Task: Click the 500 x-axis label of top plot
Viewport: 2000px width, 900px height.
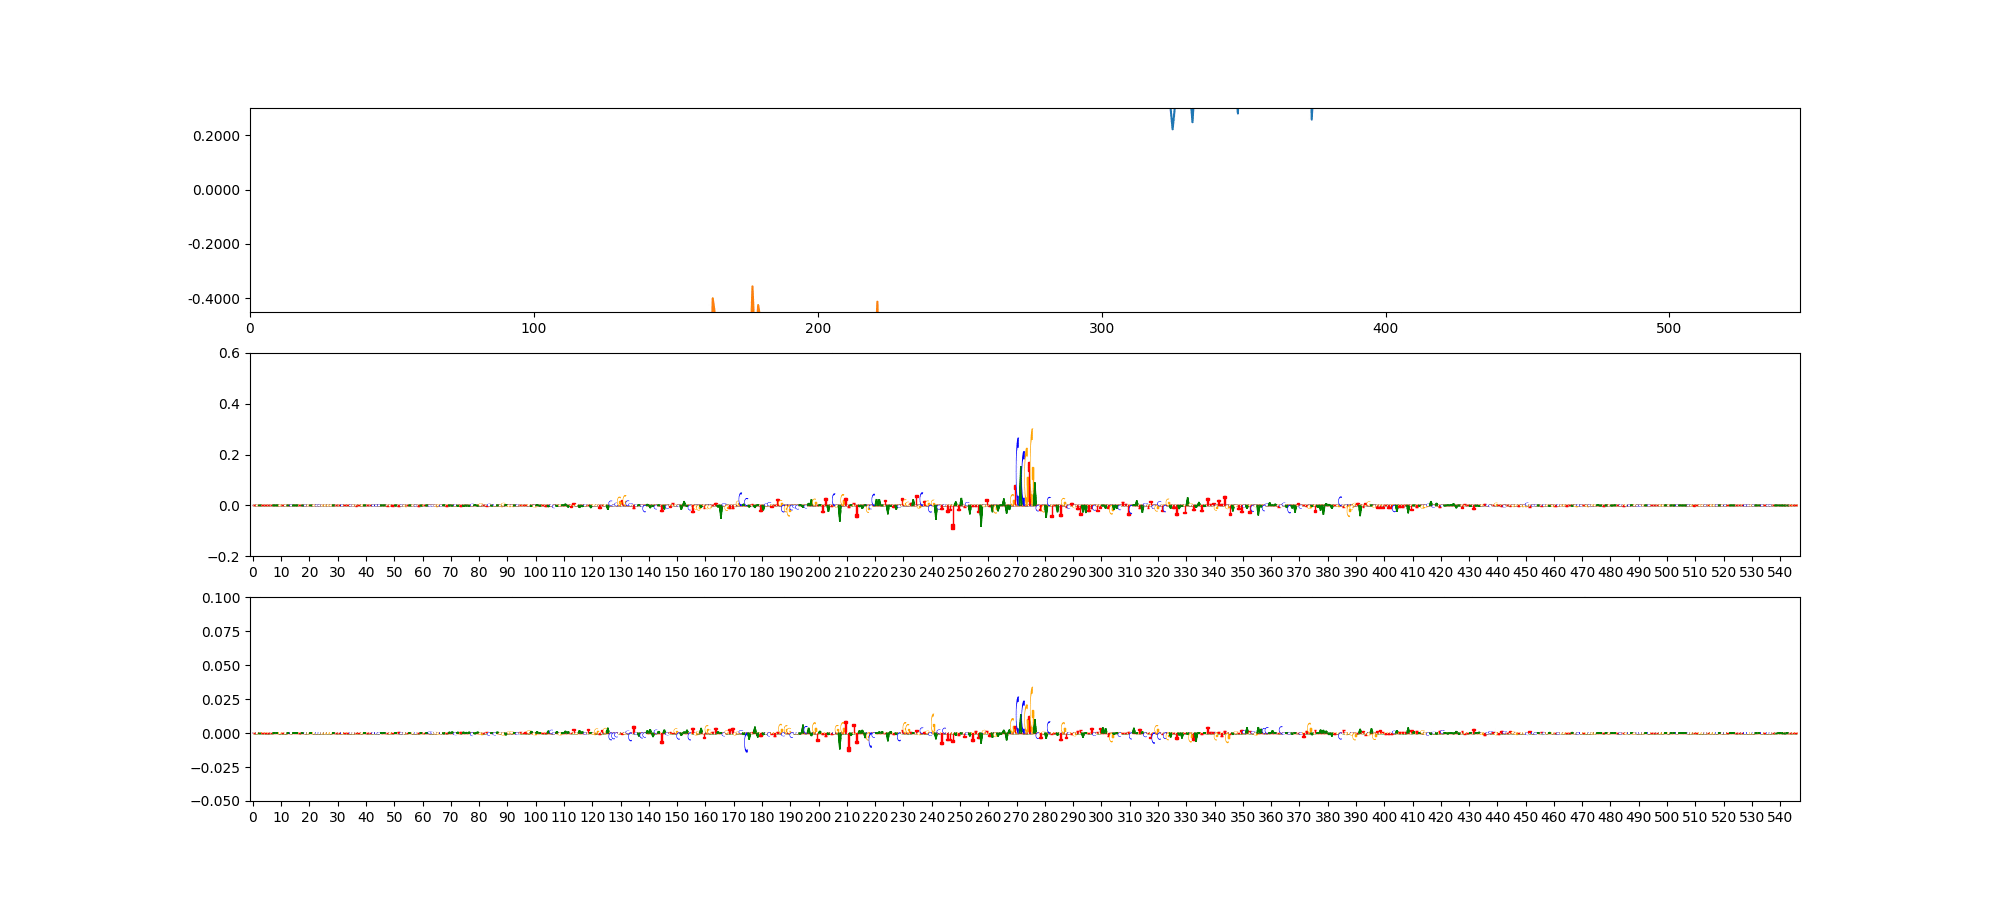Action: (1669, 328)
